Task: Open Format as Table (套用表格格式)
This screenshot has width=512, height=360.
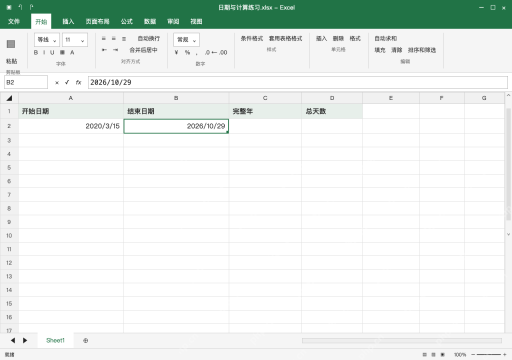Action: pos(286,39)
